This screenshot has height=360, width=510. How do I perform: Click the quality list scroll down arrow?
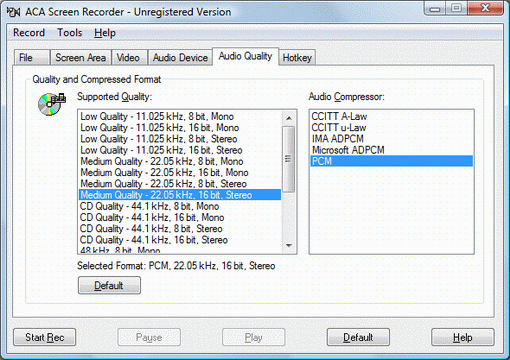289,246
